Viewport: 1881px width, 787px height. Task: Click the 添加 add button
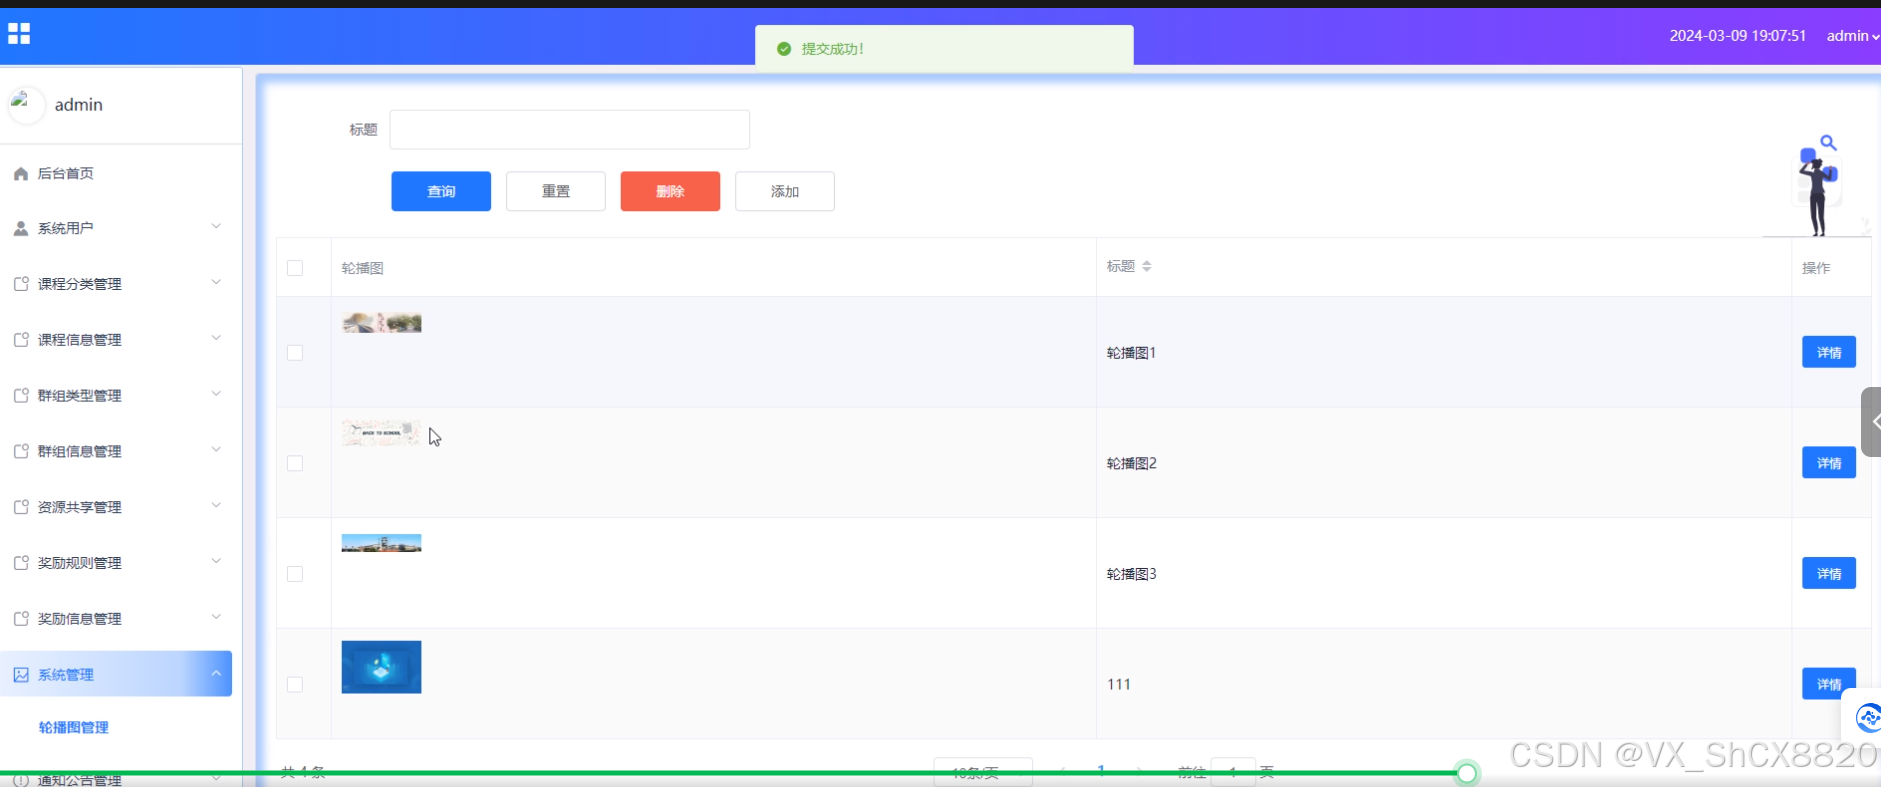(x=785, y=191)
